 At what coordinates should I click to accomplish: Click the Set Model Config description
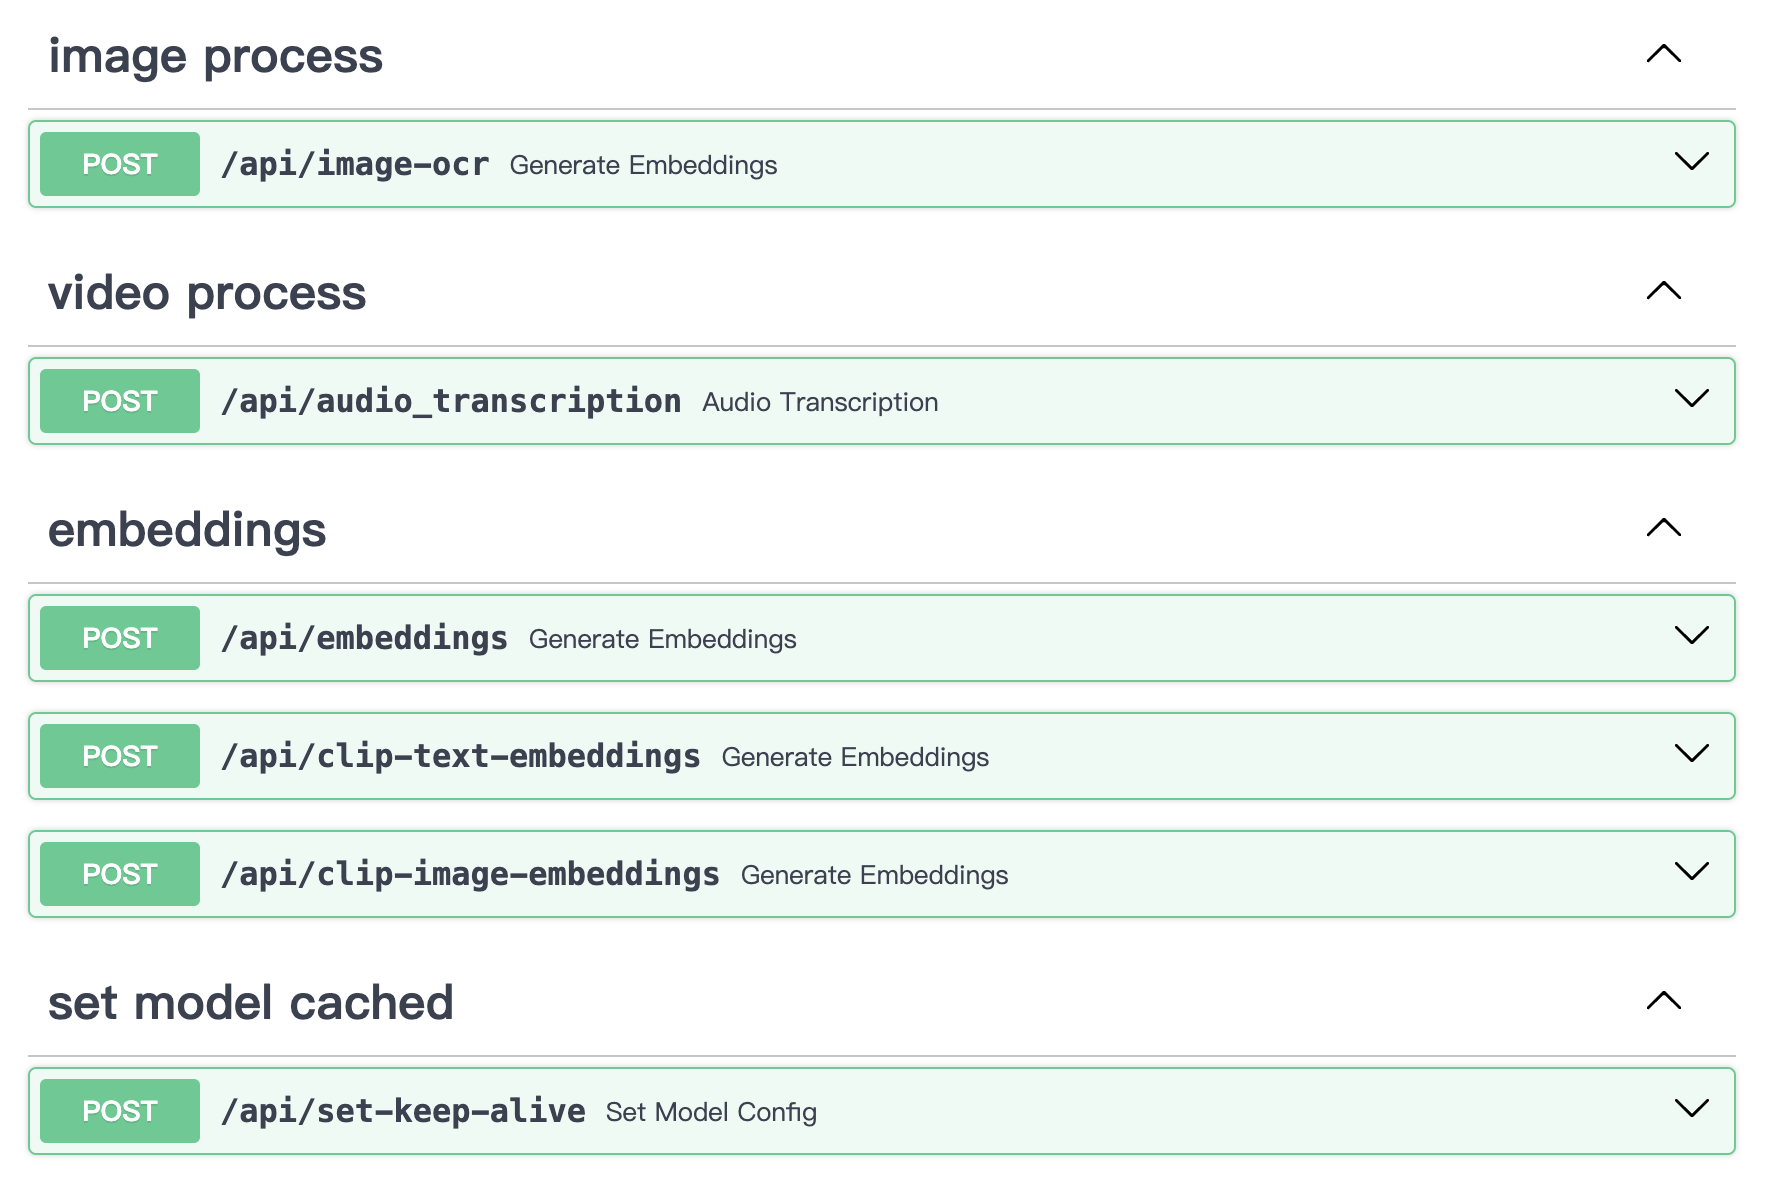coord(711,1112)
